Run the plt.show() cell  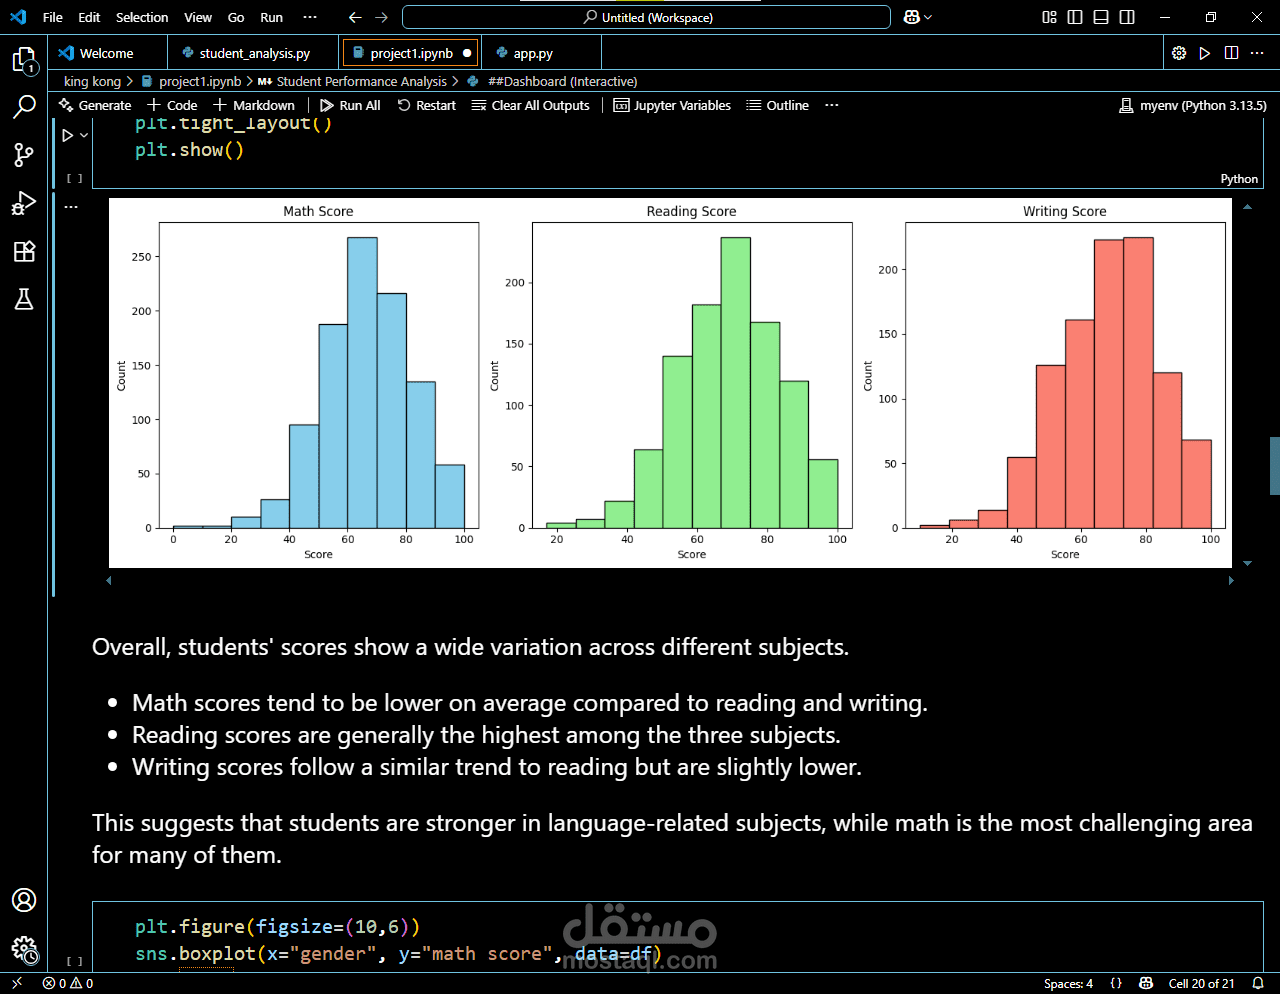(x=67, y=135)
